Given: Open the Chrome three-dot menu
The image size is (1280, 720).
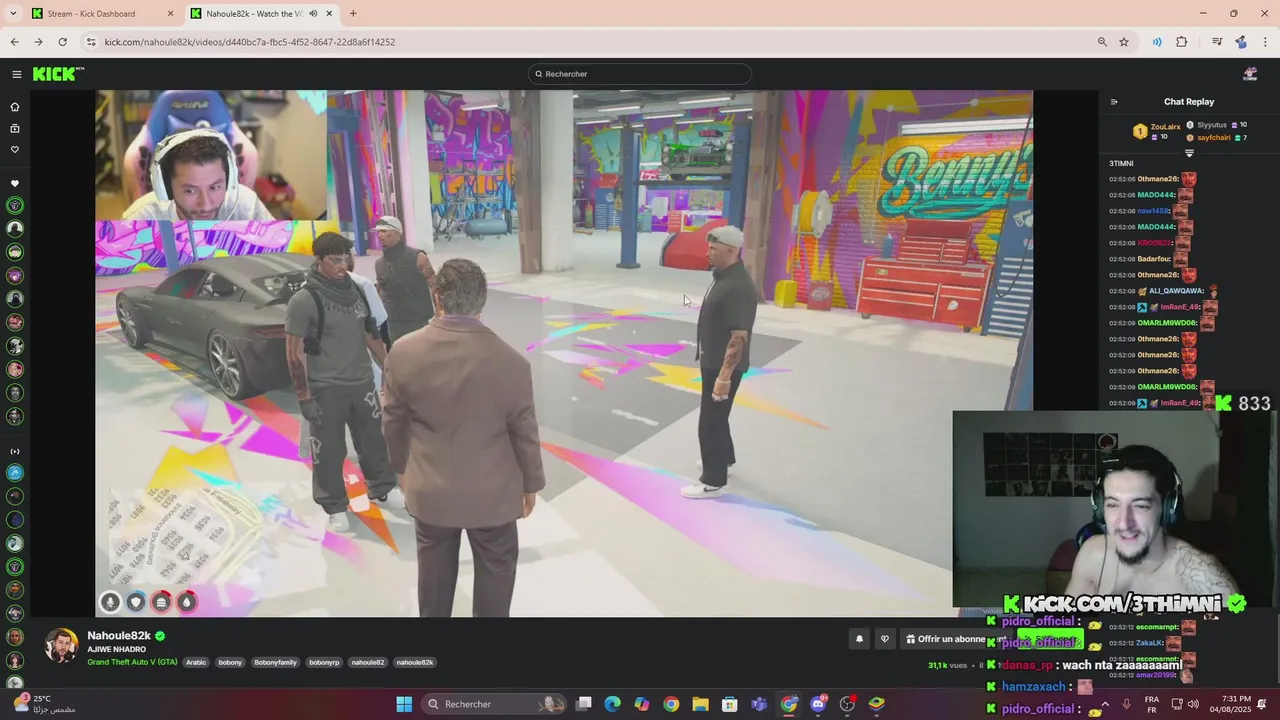Looking at the screenshot, I should point(1264,42).
